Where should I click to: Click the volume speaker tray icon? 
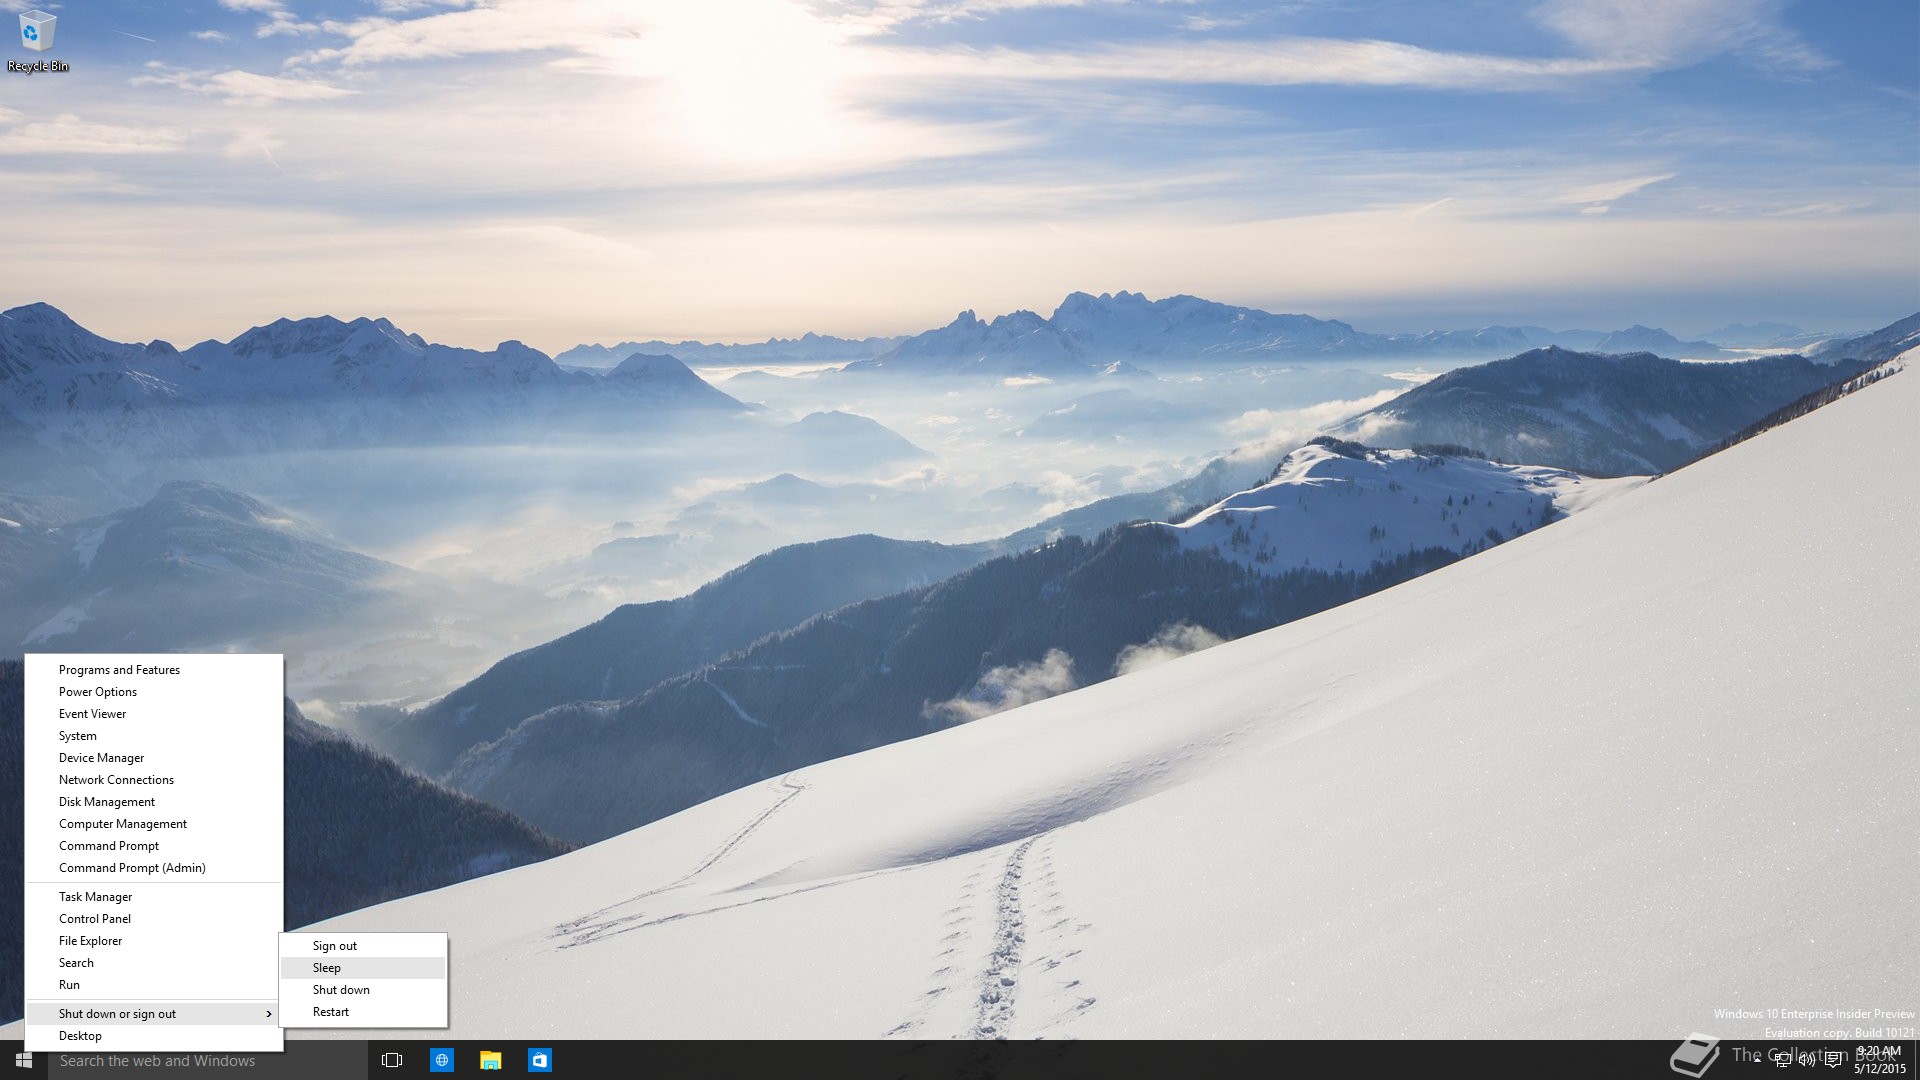tap(1807, 1060)
